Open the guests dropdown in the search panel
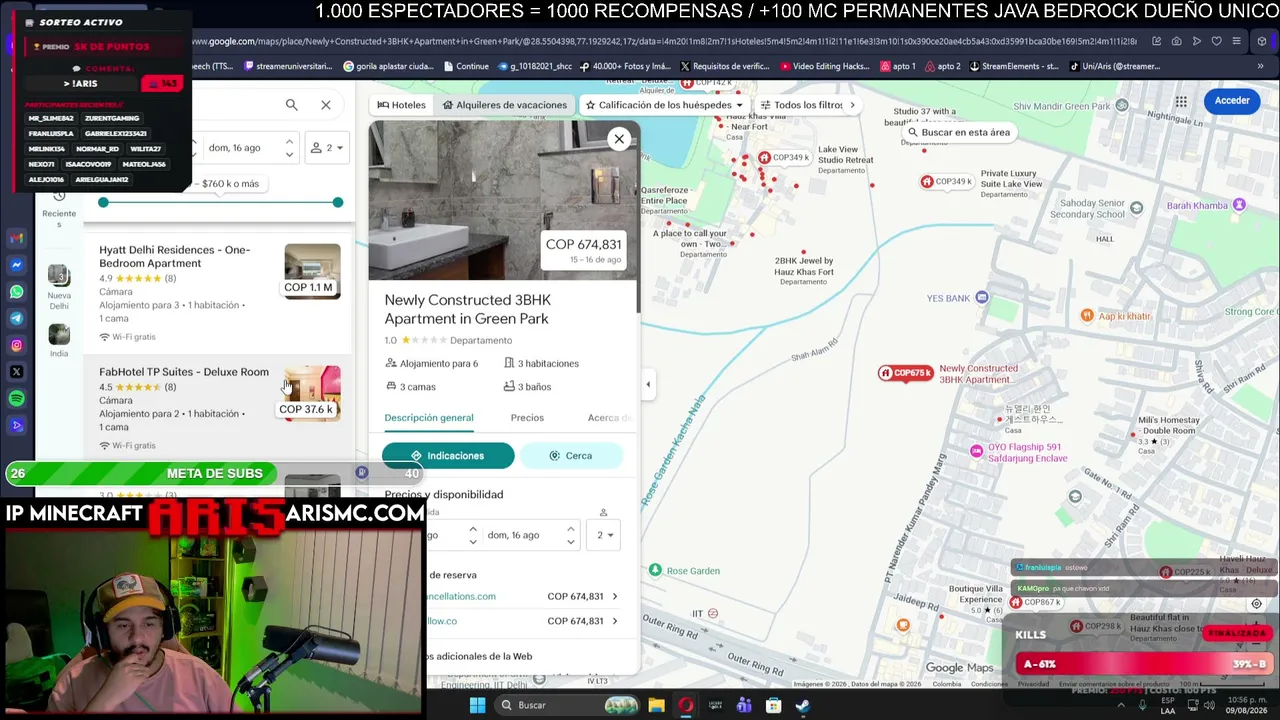1280x720 pixels. pos(328,148)
